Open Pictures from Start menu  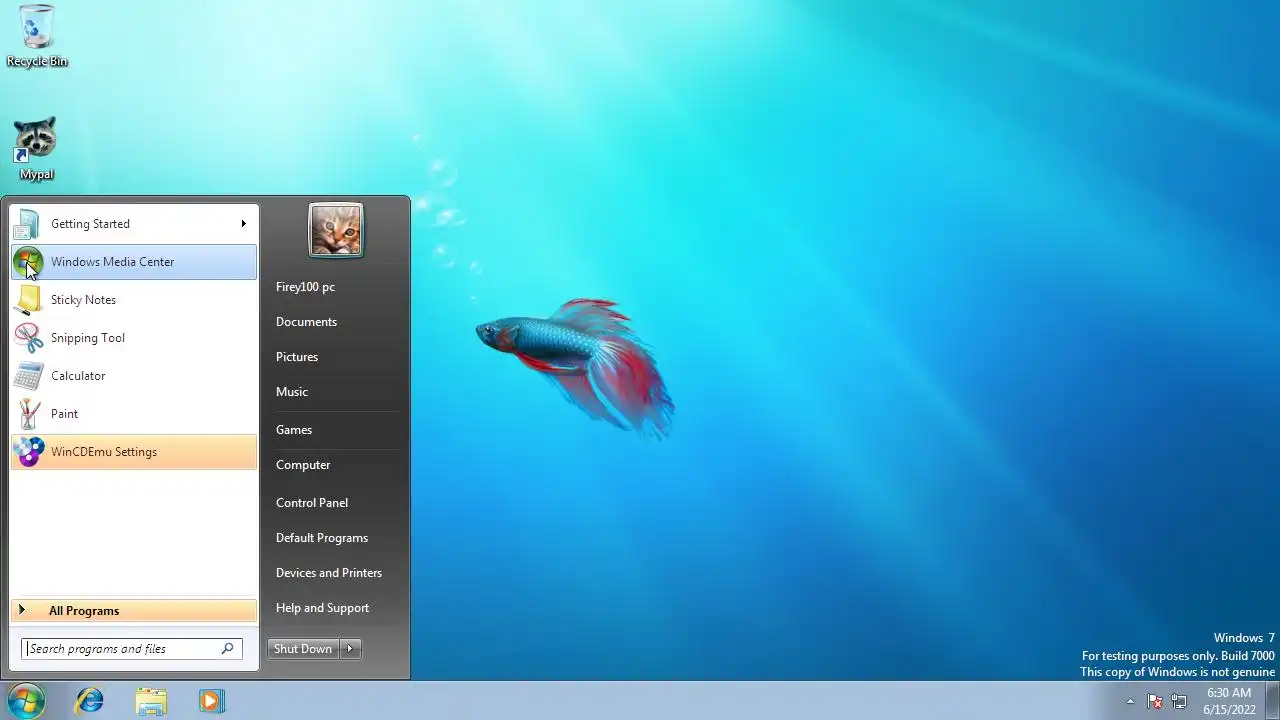point(297,357)
